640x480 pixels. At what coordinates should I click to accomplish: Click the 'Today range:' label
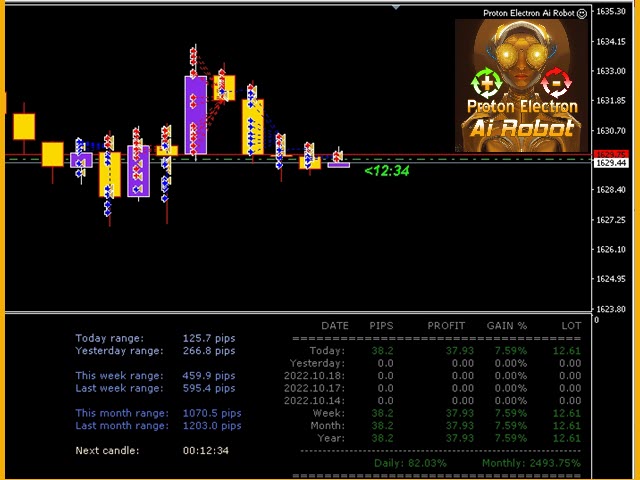click(109, 338)
